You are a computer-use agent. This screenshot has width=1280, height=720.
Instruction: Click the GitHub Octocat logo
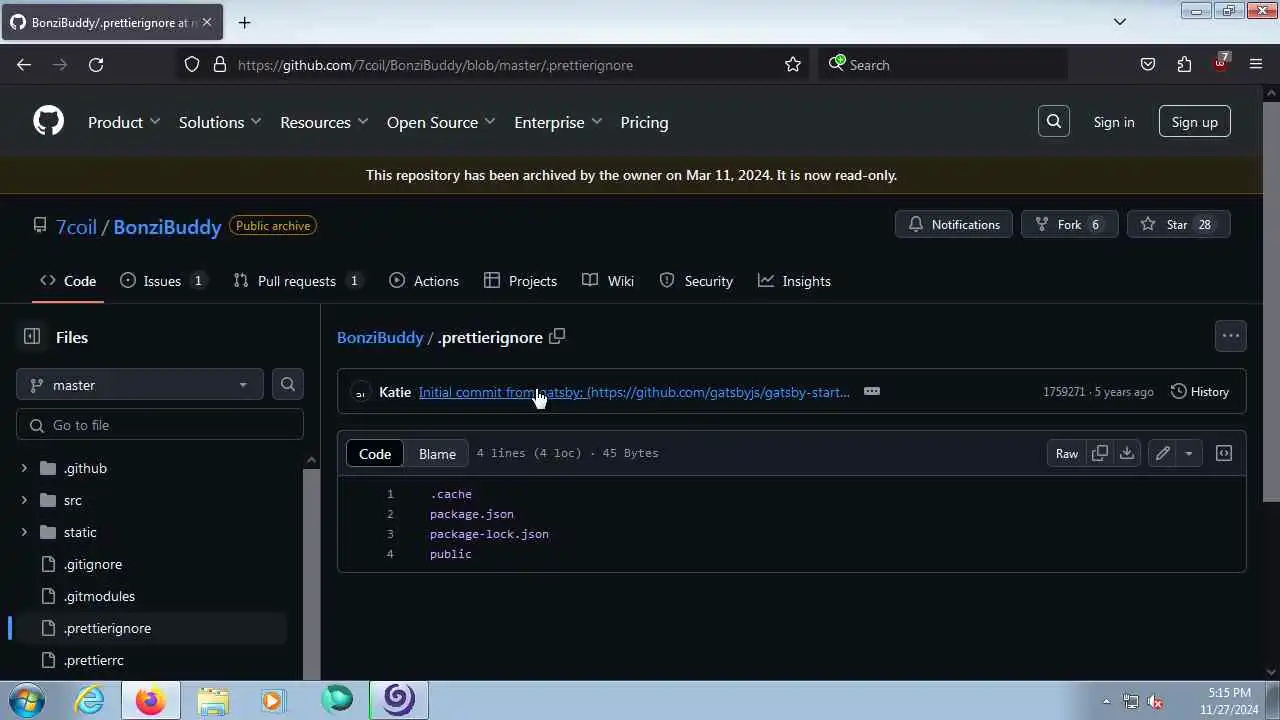pos(48,122)
